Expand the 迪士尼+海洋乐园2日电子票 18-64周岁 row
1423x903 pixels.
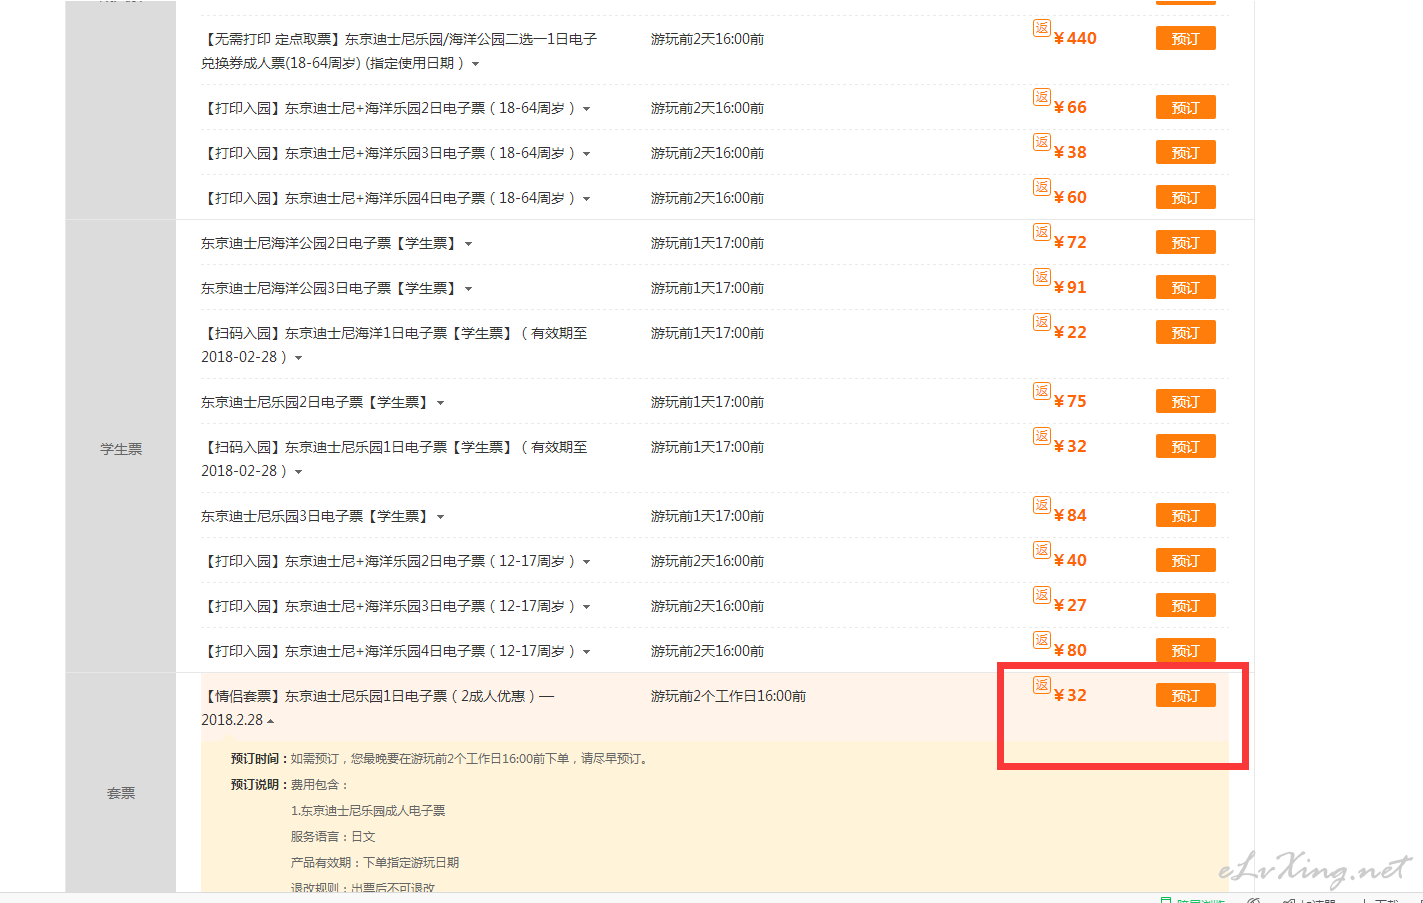586,109
